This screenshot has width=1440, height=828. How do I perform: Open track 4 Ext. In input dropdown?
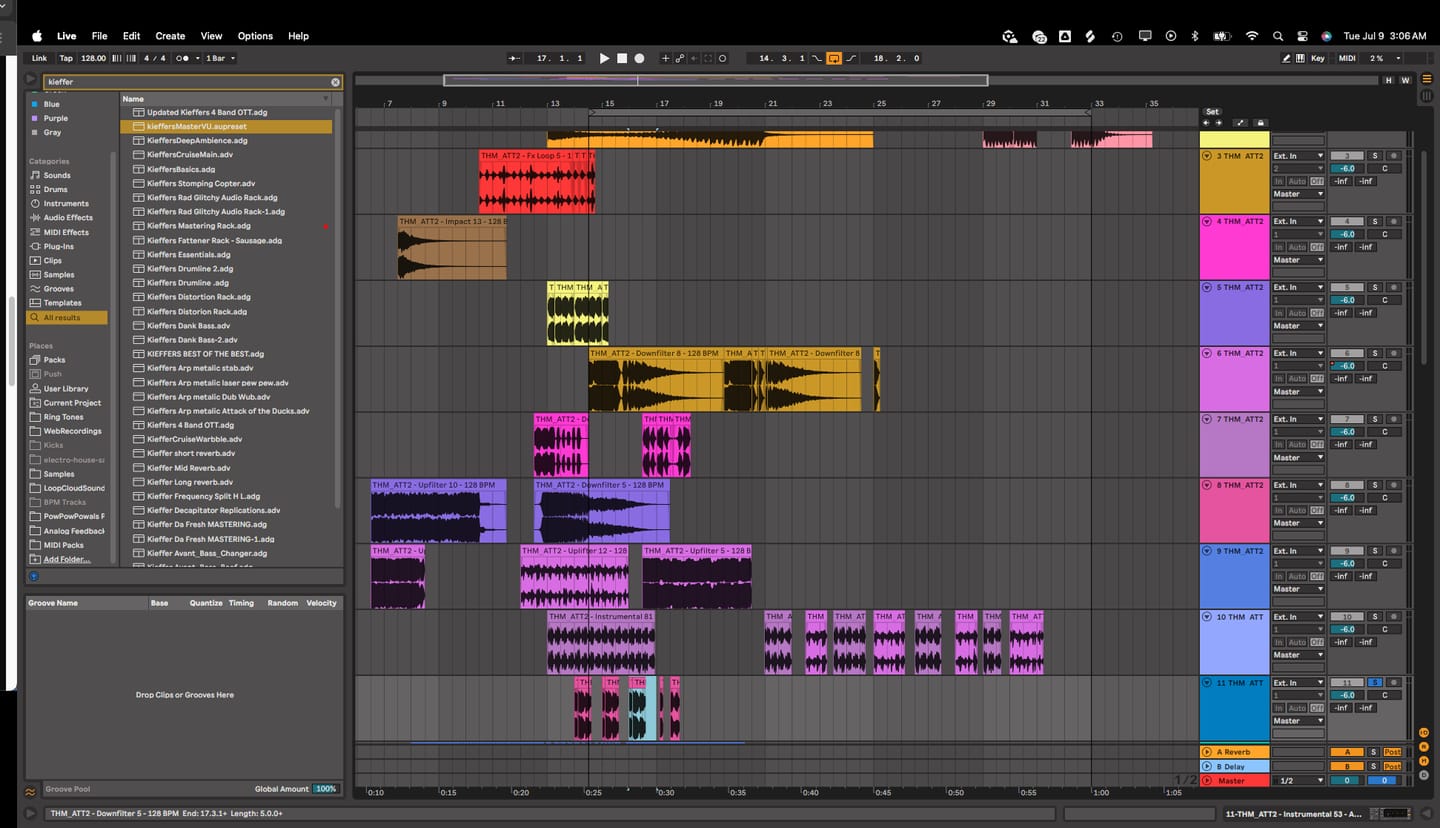[x=1298, y=221]
